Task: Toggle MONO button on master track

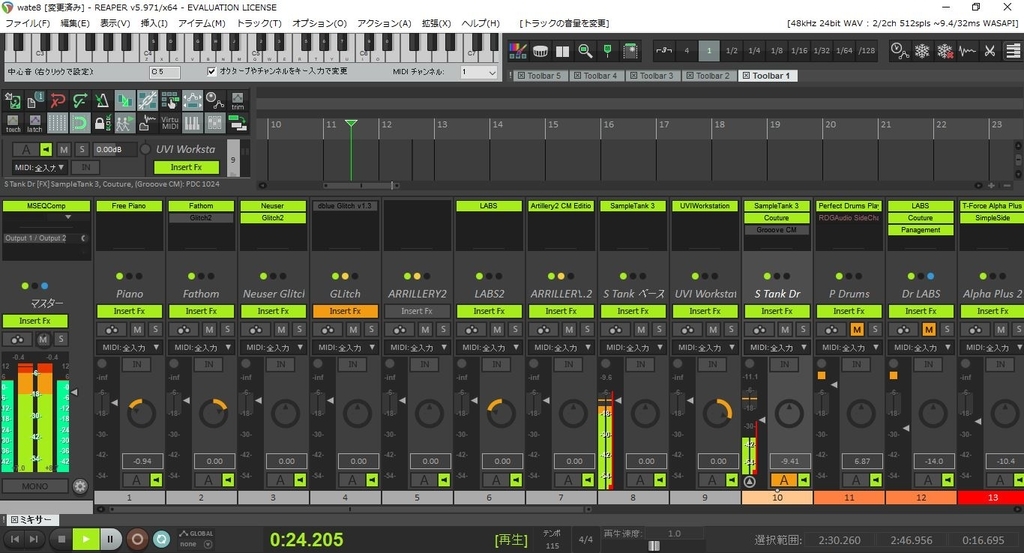Action: point(35,486)
